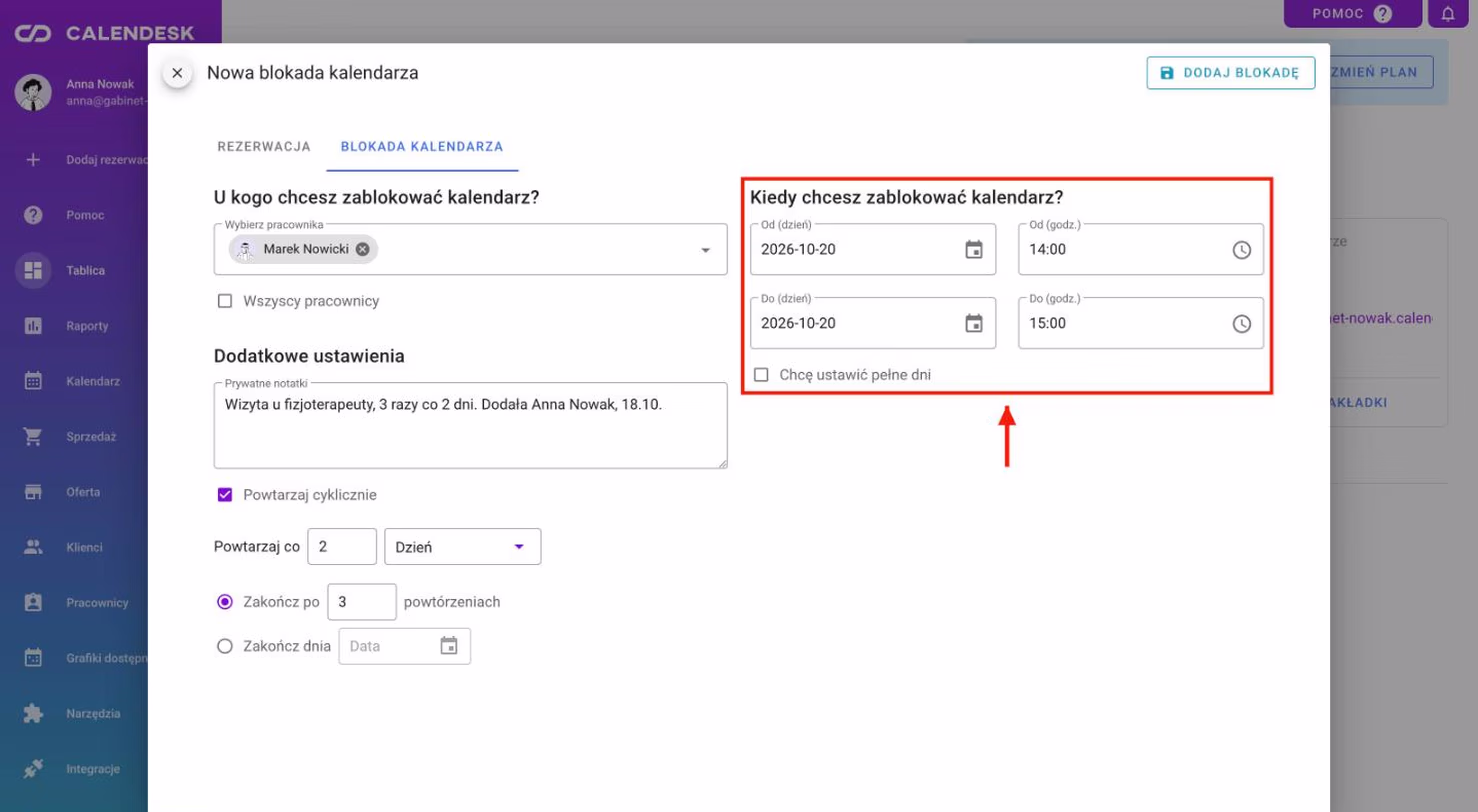Viewport: 1478px width, 812px height.
Task: Open notifications bell icon
Action: [x=1447, y=14]
